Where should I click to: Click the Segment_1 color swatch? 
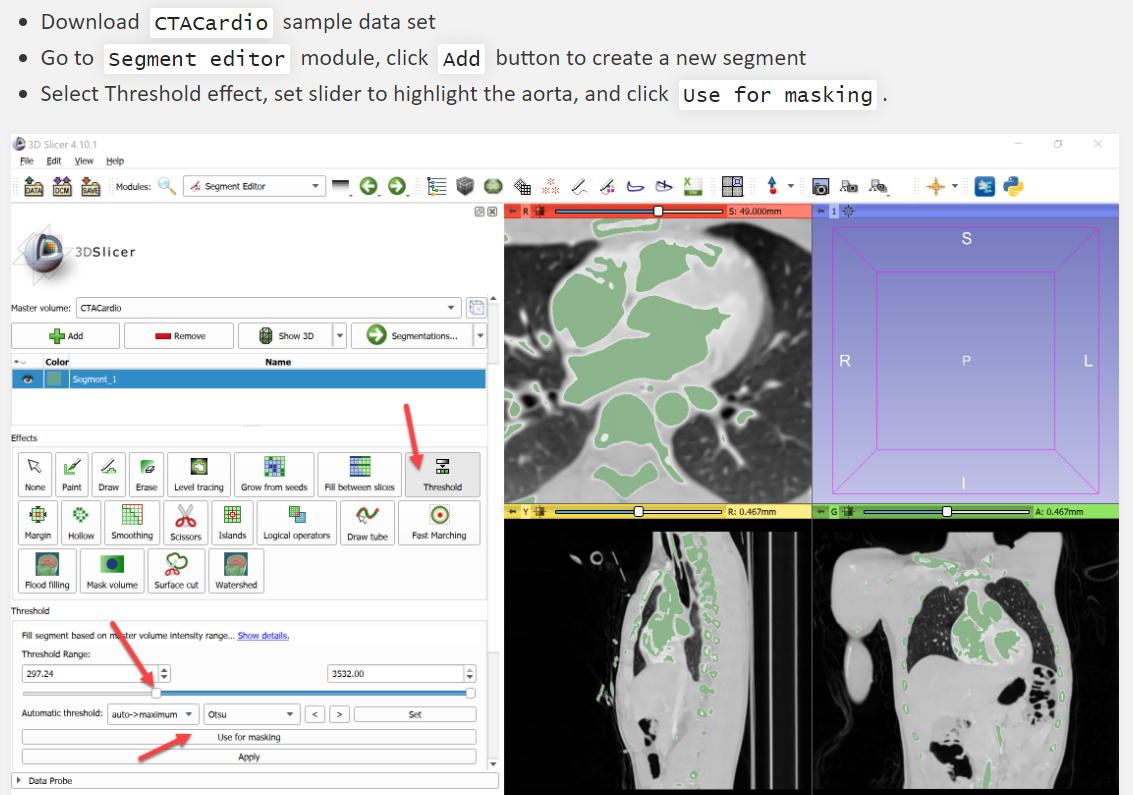coord(54,379)
